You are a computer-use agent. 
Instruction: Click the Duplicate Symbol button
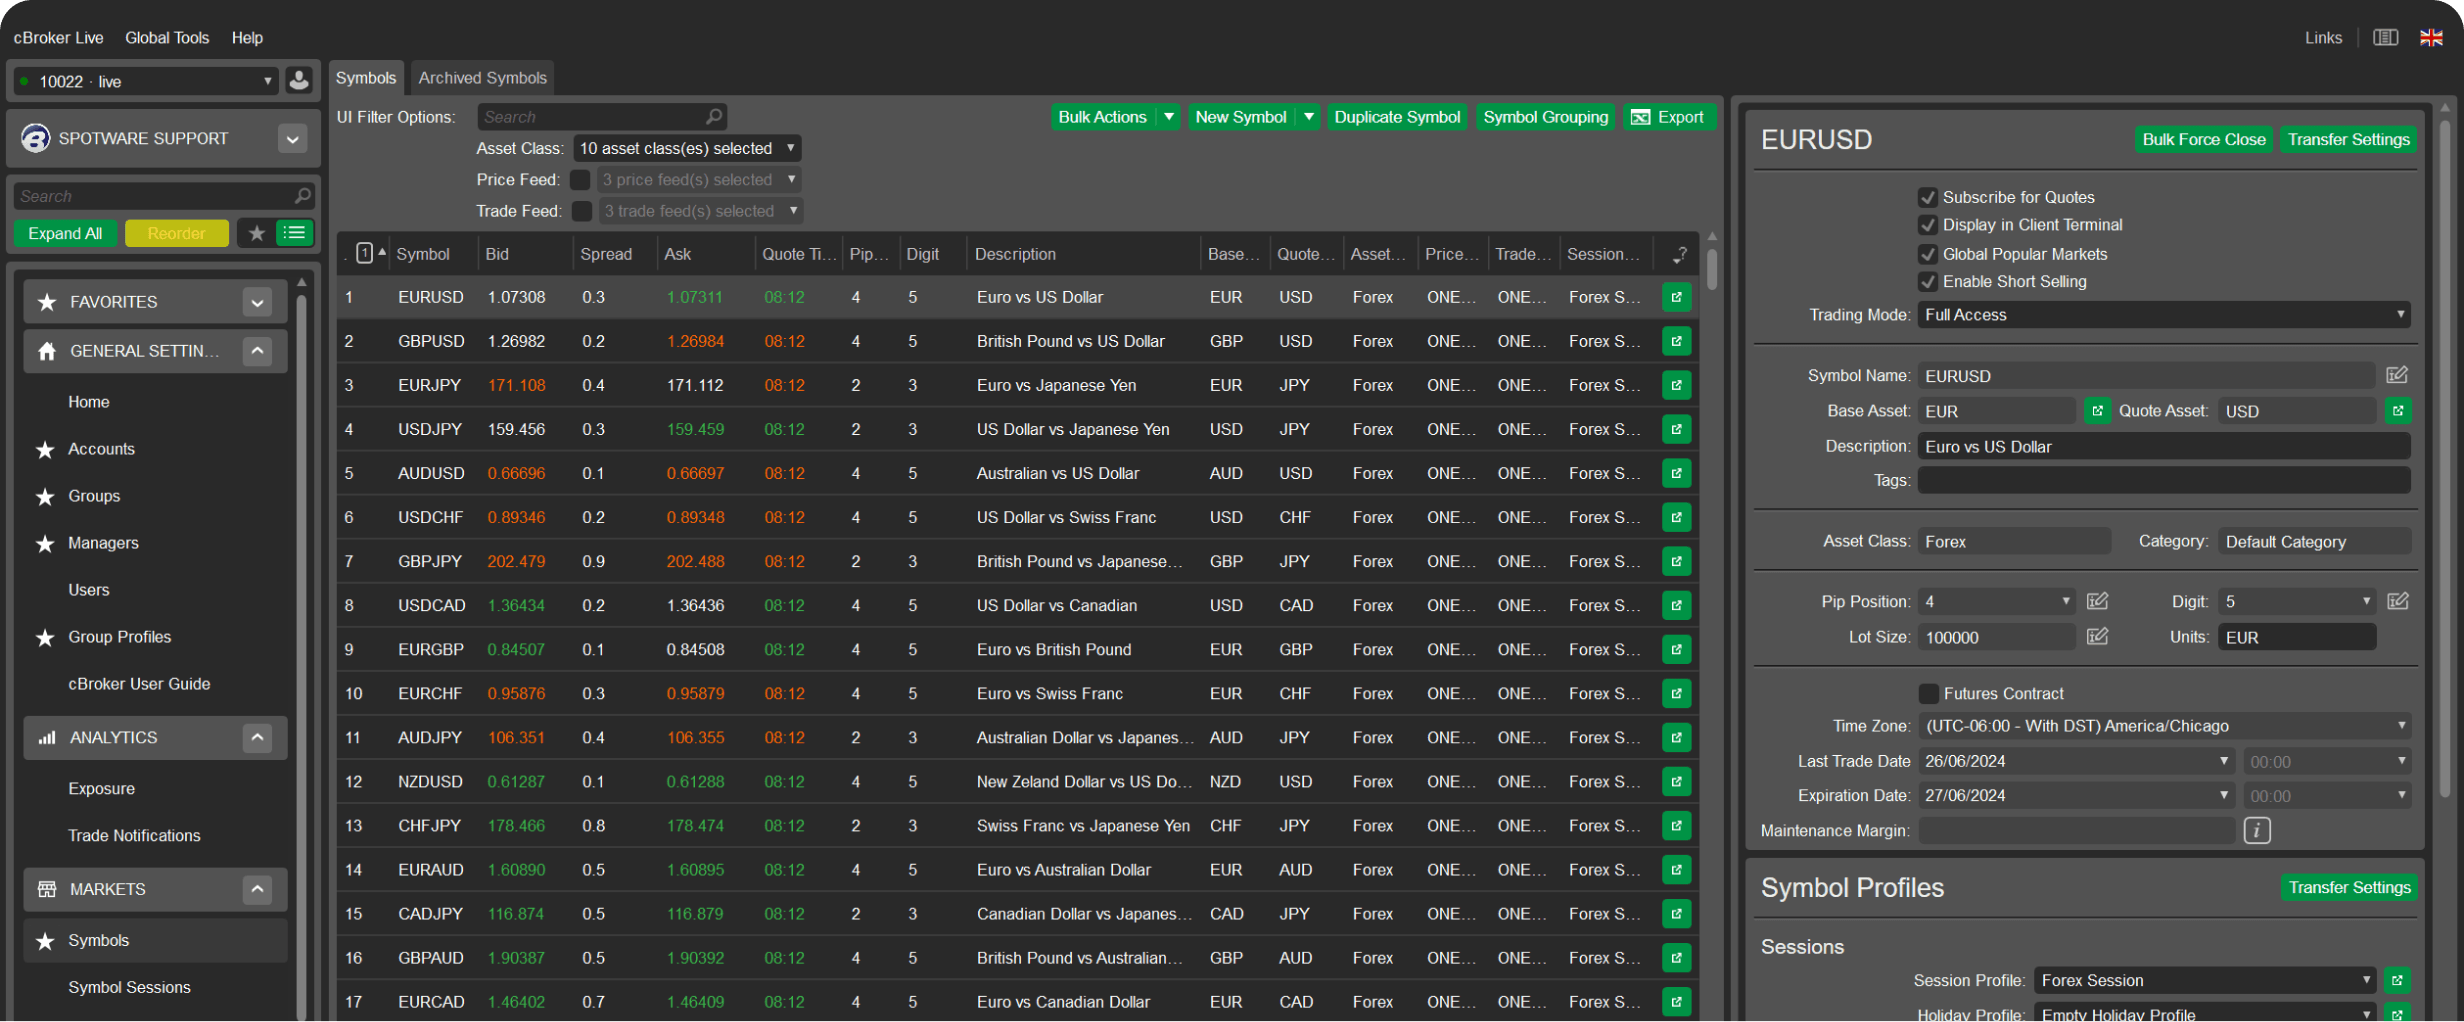click(1396, 117)
